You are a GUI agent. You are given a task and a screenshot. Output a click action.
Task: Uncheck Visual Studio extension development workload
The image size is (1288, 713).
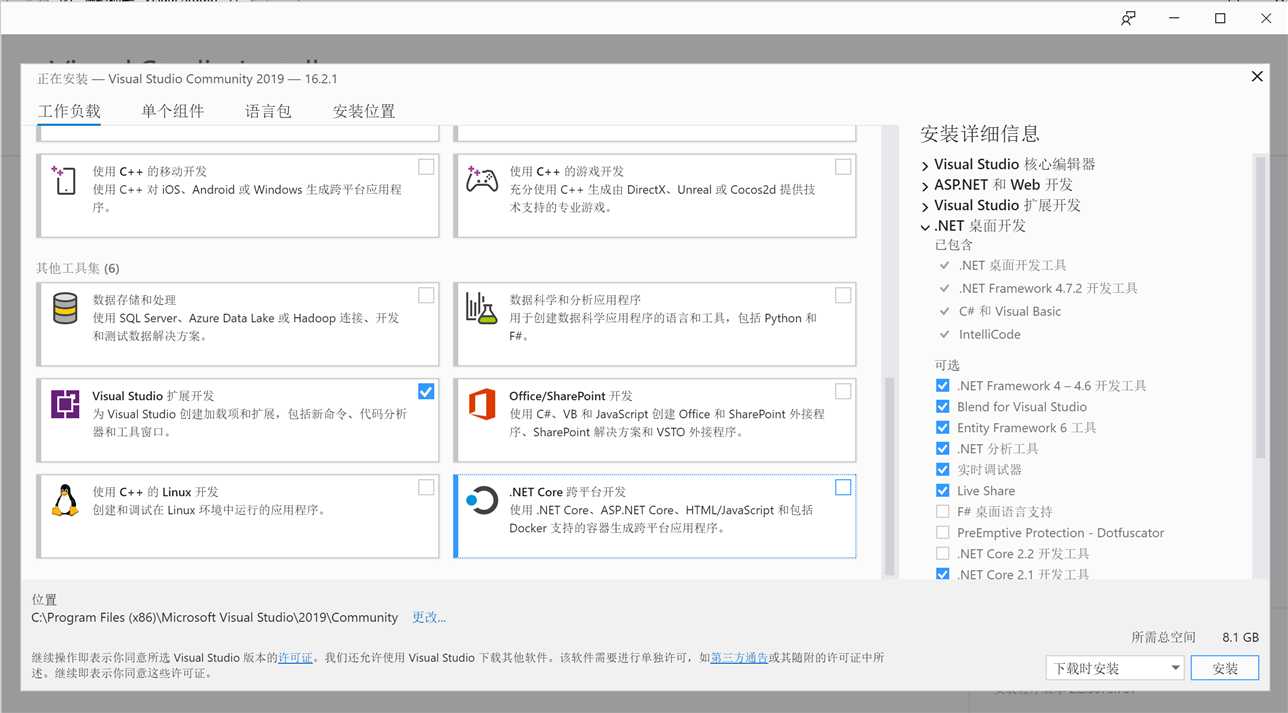(426, 391)
